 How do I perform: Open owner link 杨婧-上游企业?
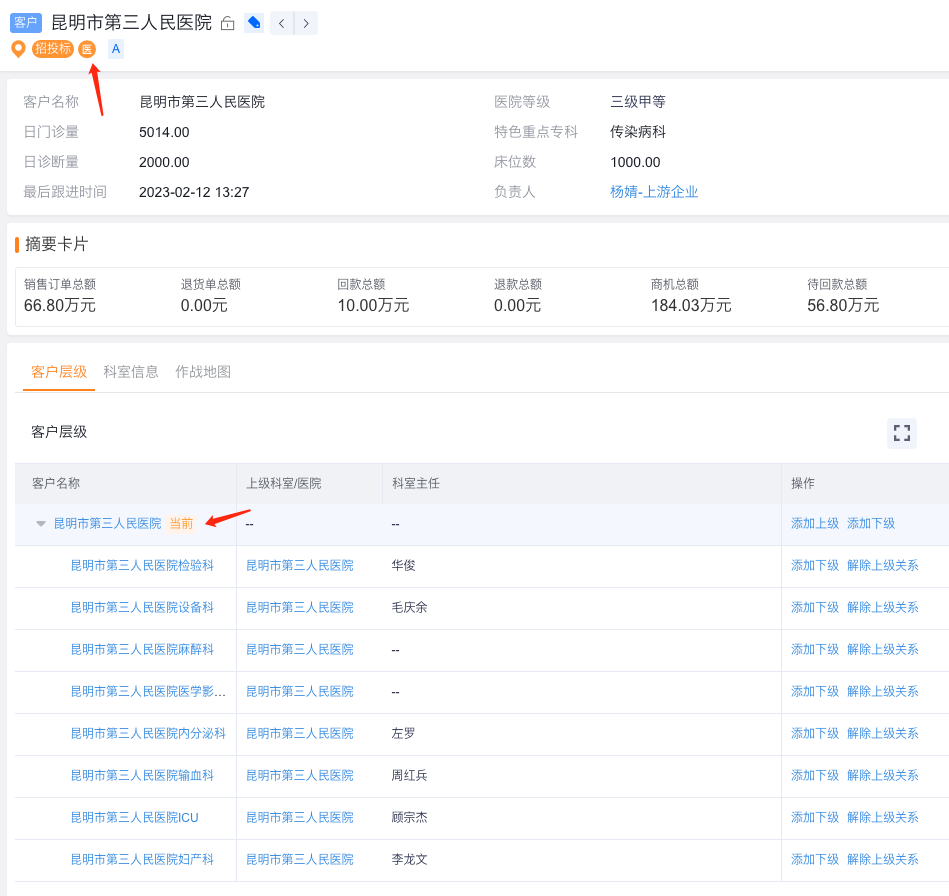coord(654,192)
